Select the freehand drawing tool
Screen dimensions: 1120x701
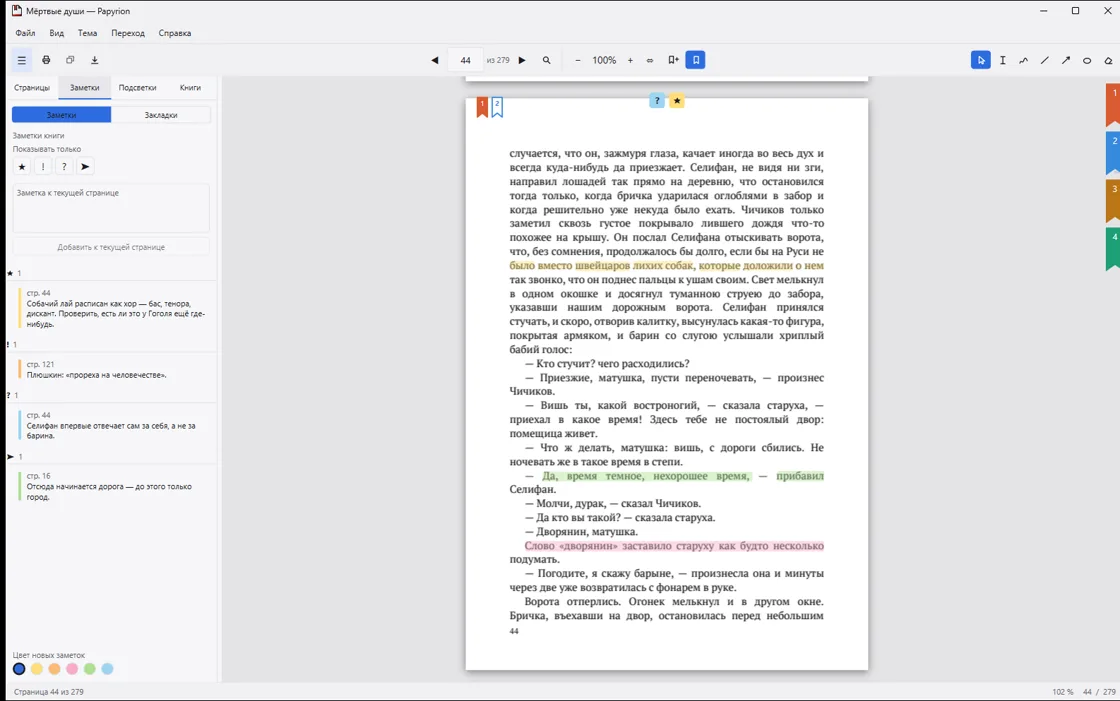click(x=1024, y=60)
